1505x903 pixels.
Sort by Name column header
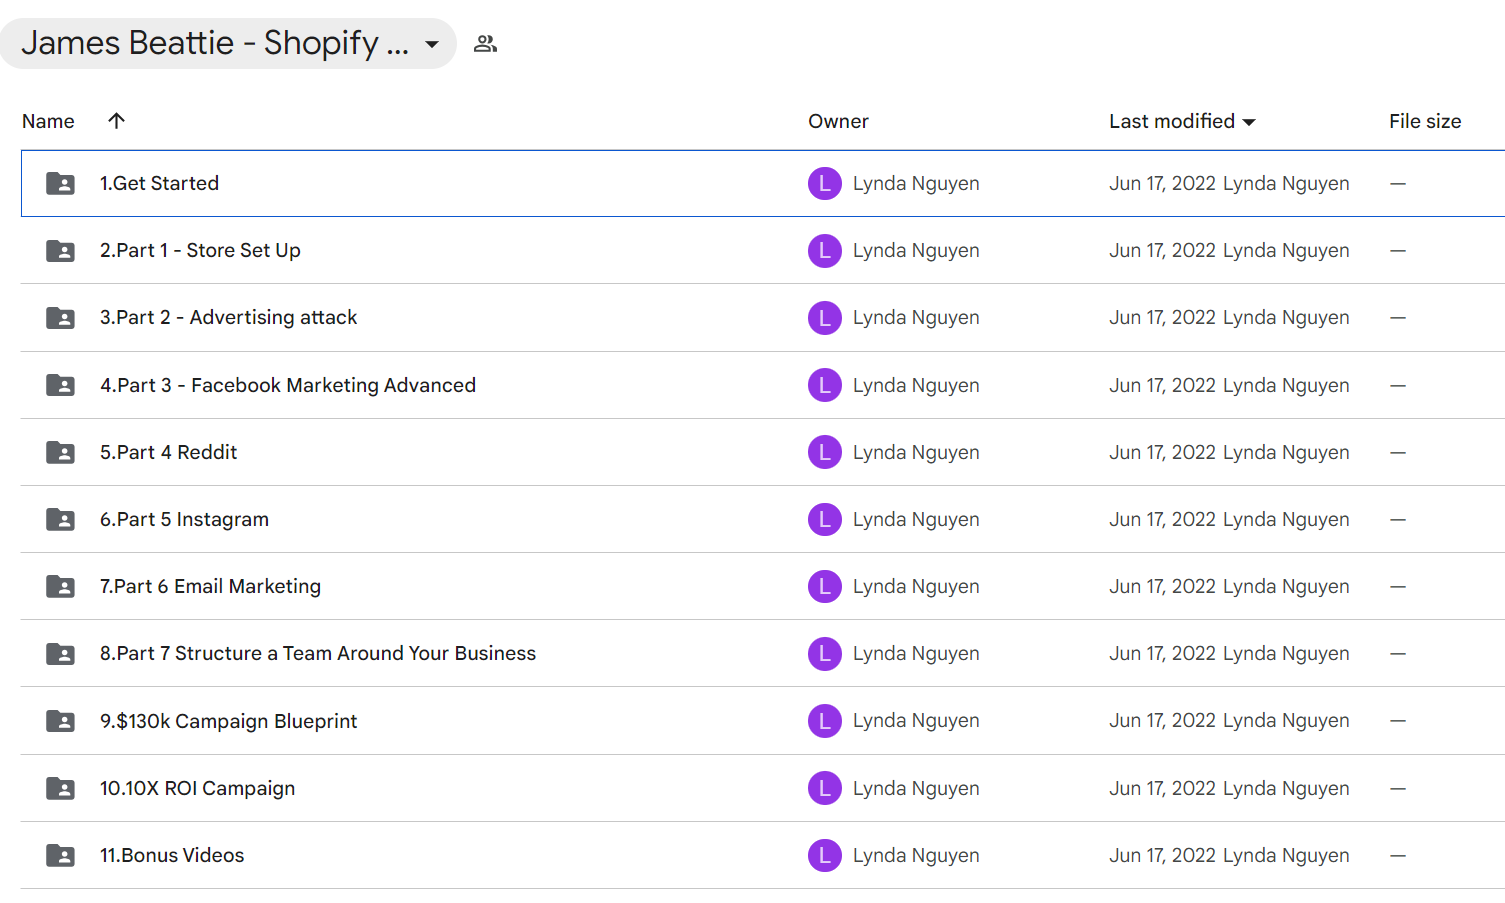[x=48, y=121]
